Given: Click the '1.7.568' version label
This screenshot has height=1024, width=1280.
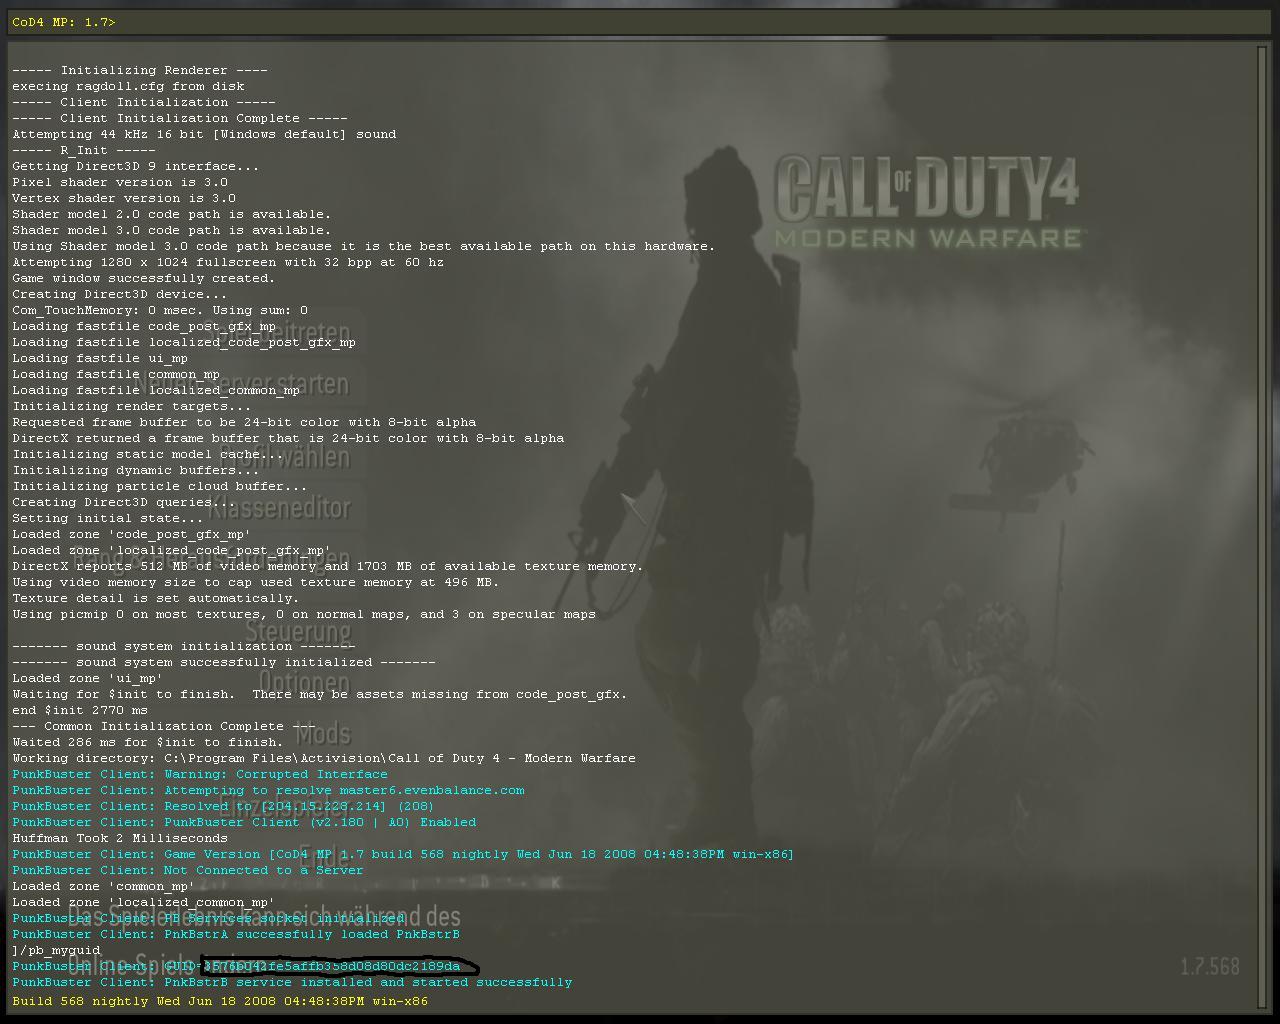Looking at the screenshot, I should 1210,967.
